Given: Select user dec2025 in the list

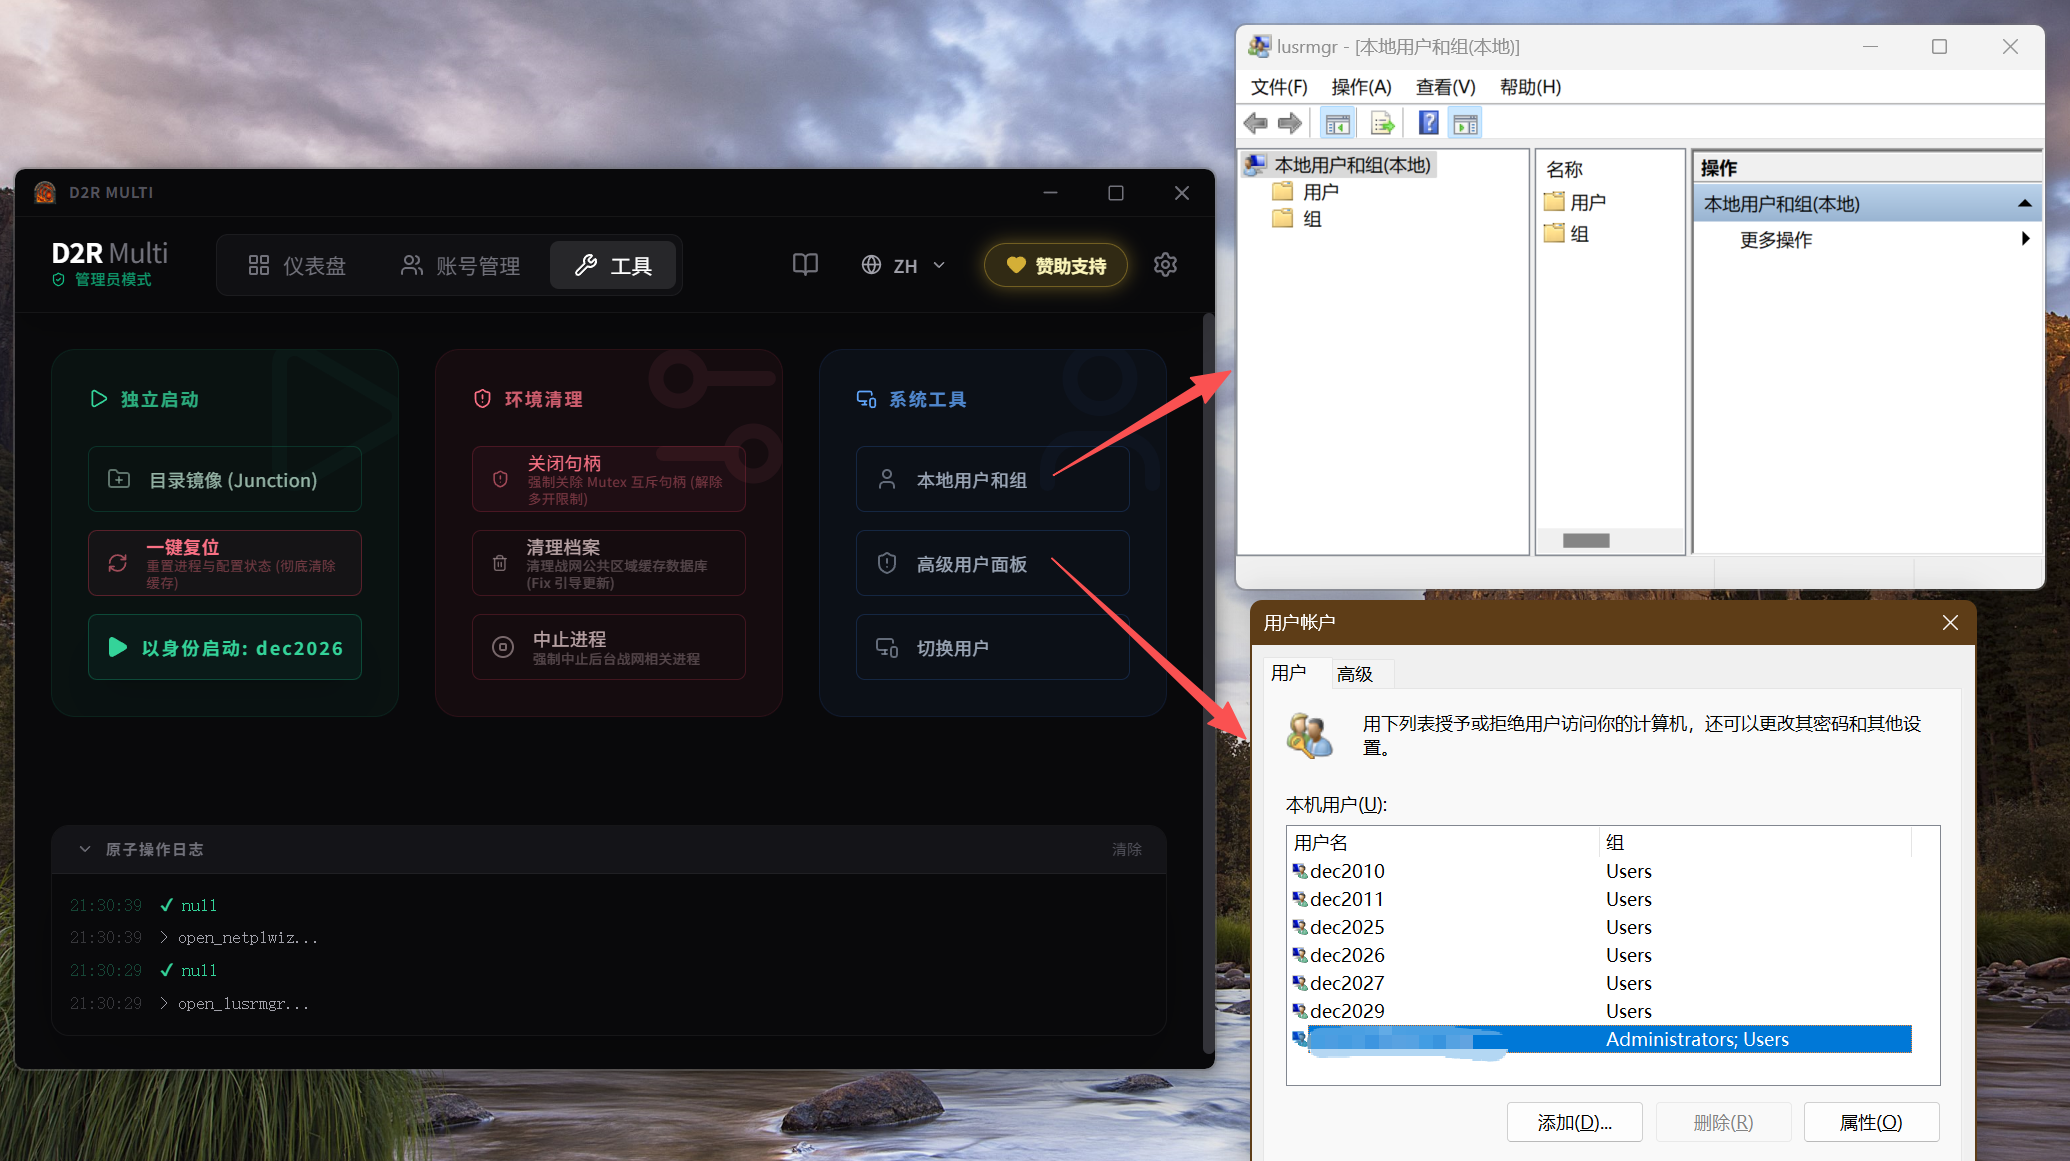Looking at the screenshot, I should point(1600,927).
